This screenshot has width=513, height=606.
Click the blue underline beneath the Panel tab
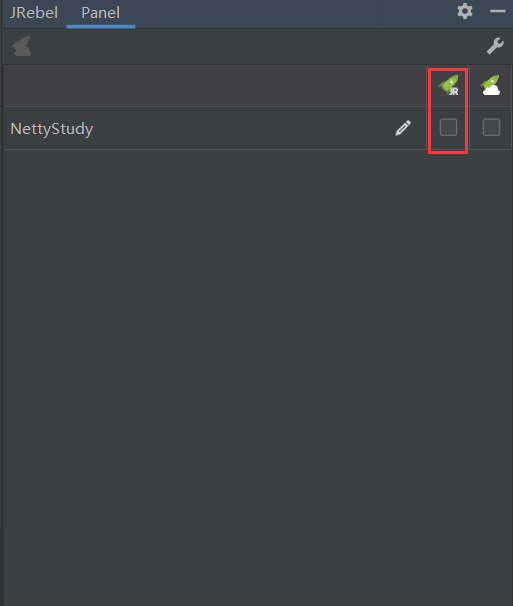pyautogui.click(x=101, y=26)
